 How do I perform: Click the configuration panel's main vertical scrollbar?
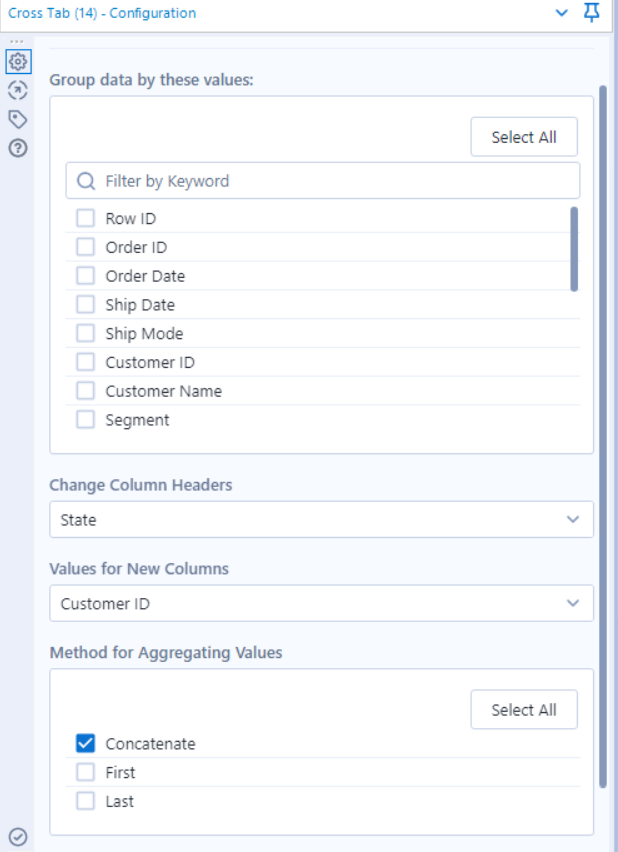coord(603,436)
